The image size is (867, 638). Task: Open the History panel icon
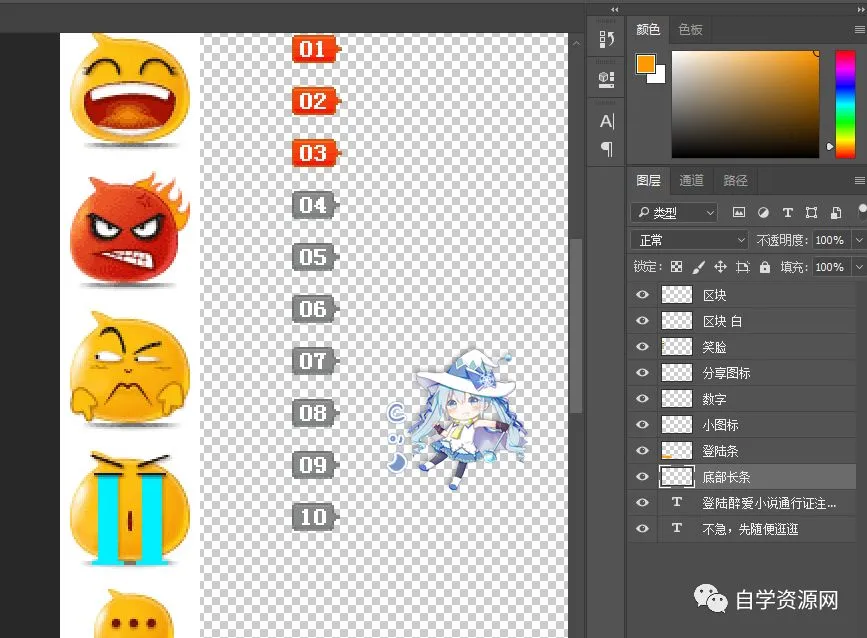[607, 39]
